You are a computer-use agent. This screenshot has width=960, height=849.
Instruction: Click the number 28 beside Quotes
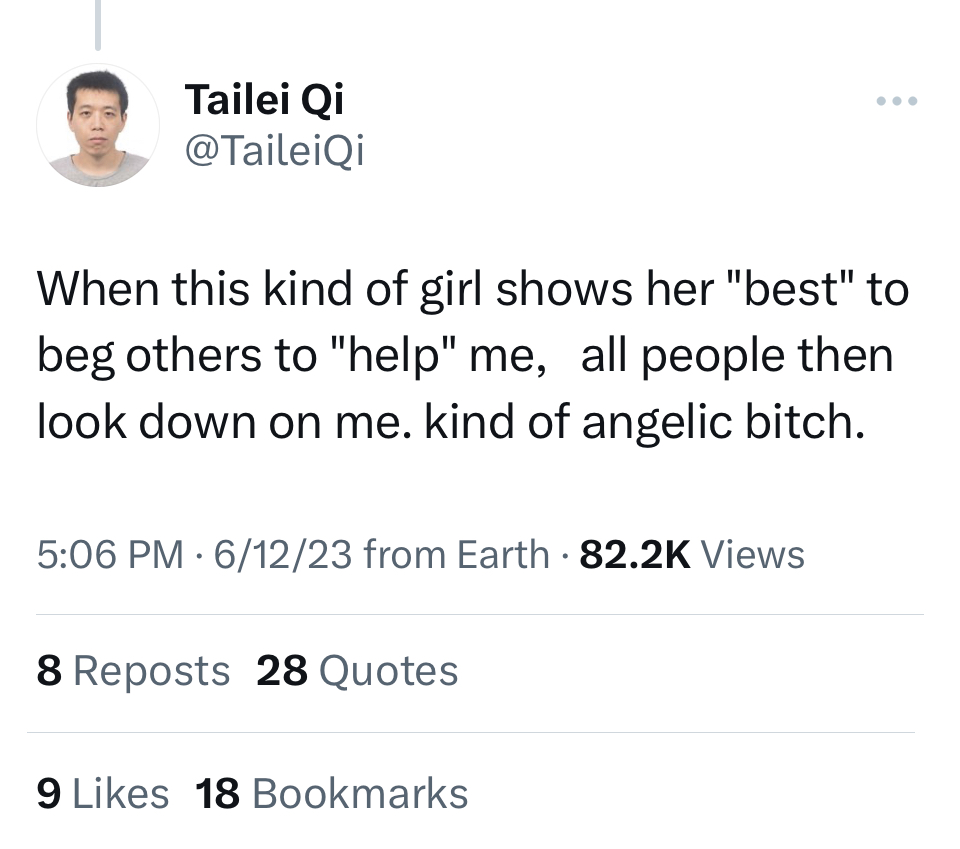tap(282, 670)
